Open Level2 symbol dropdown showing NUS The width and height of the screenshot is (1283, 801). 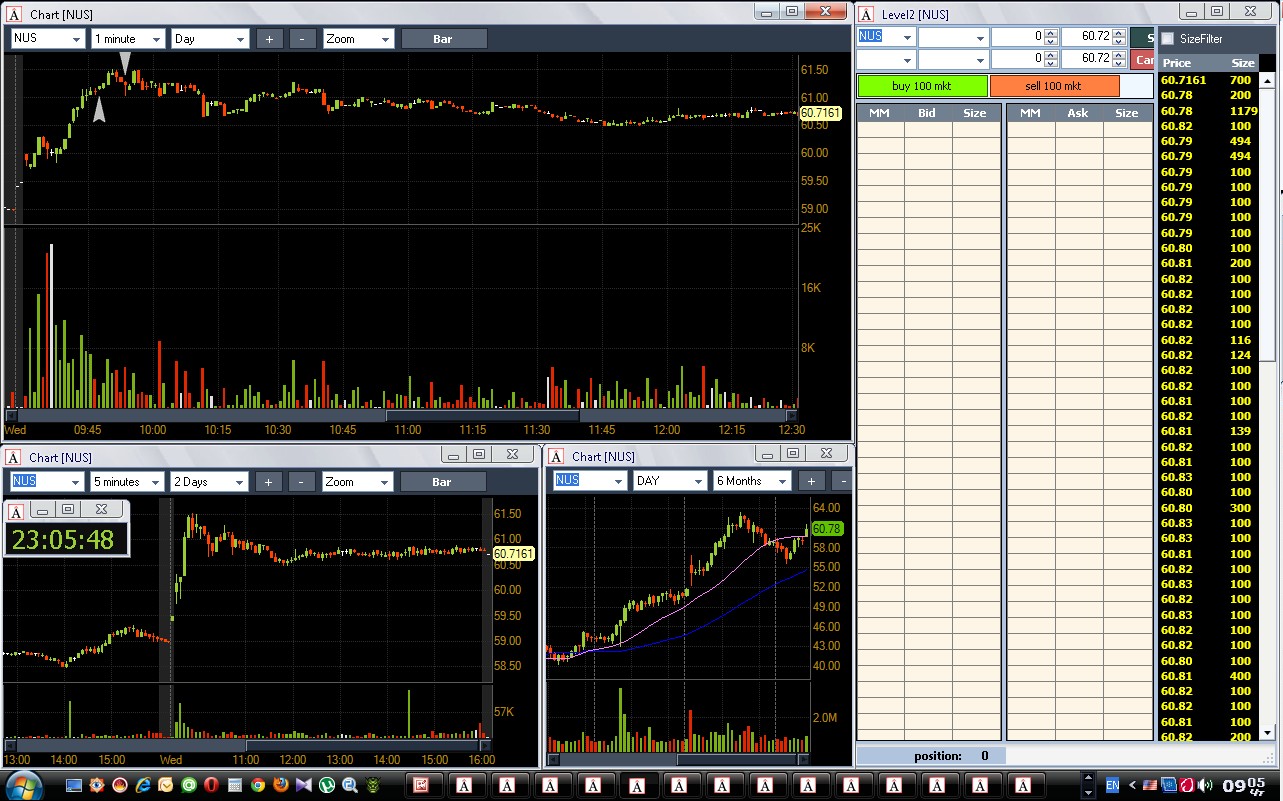pos(886,37)
